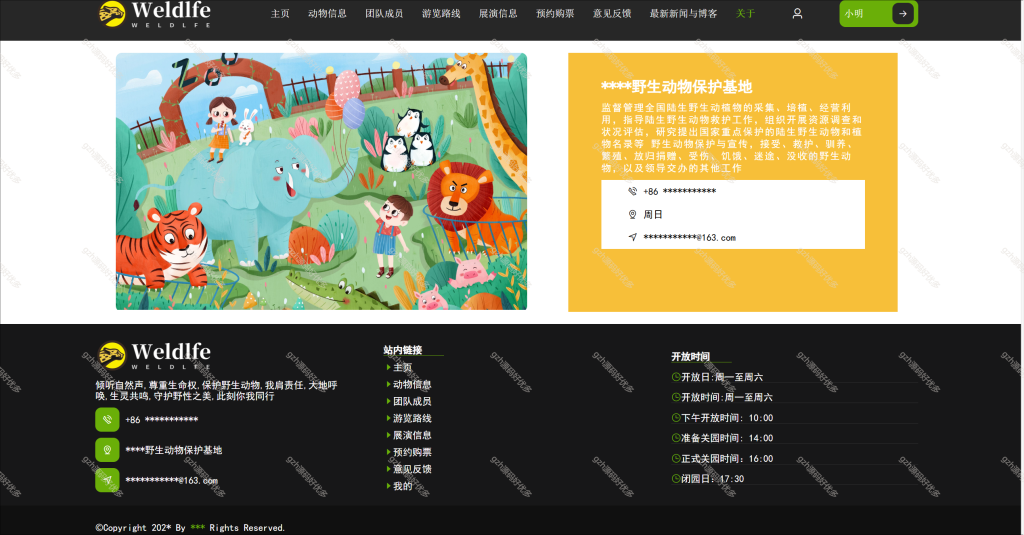Open the 意见反馈 link in footer
This screenshot has width=1024, height=535.
411,469
